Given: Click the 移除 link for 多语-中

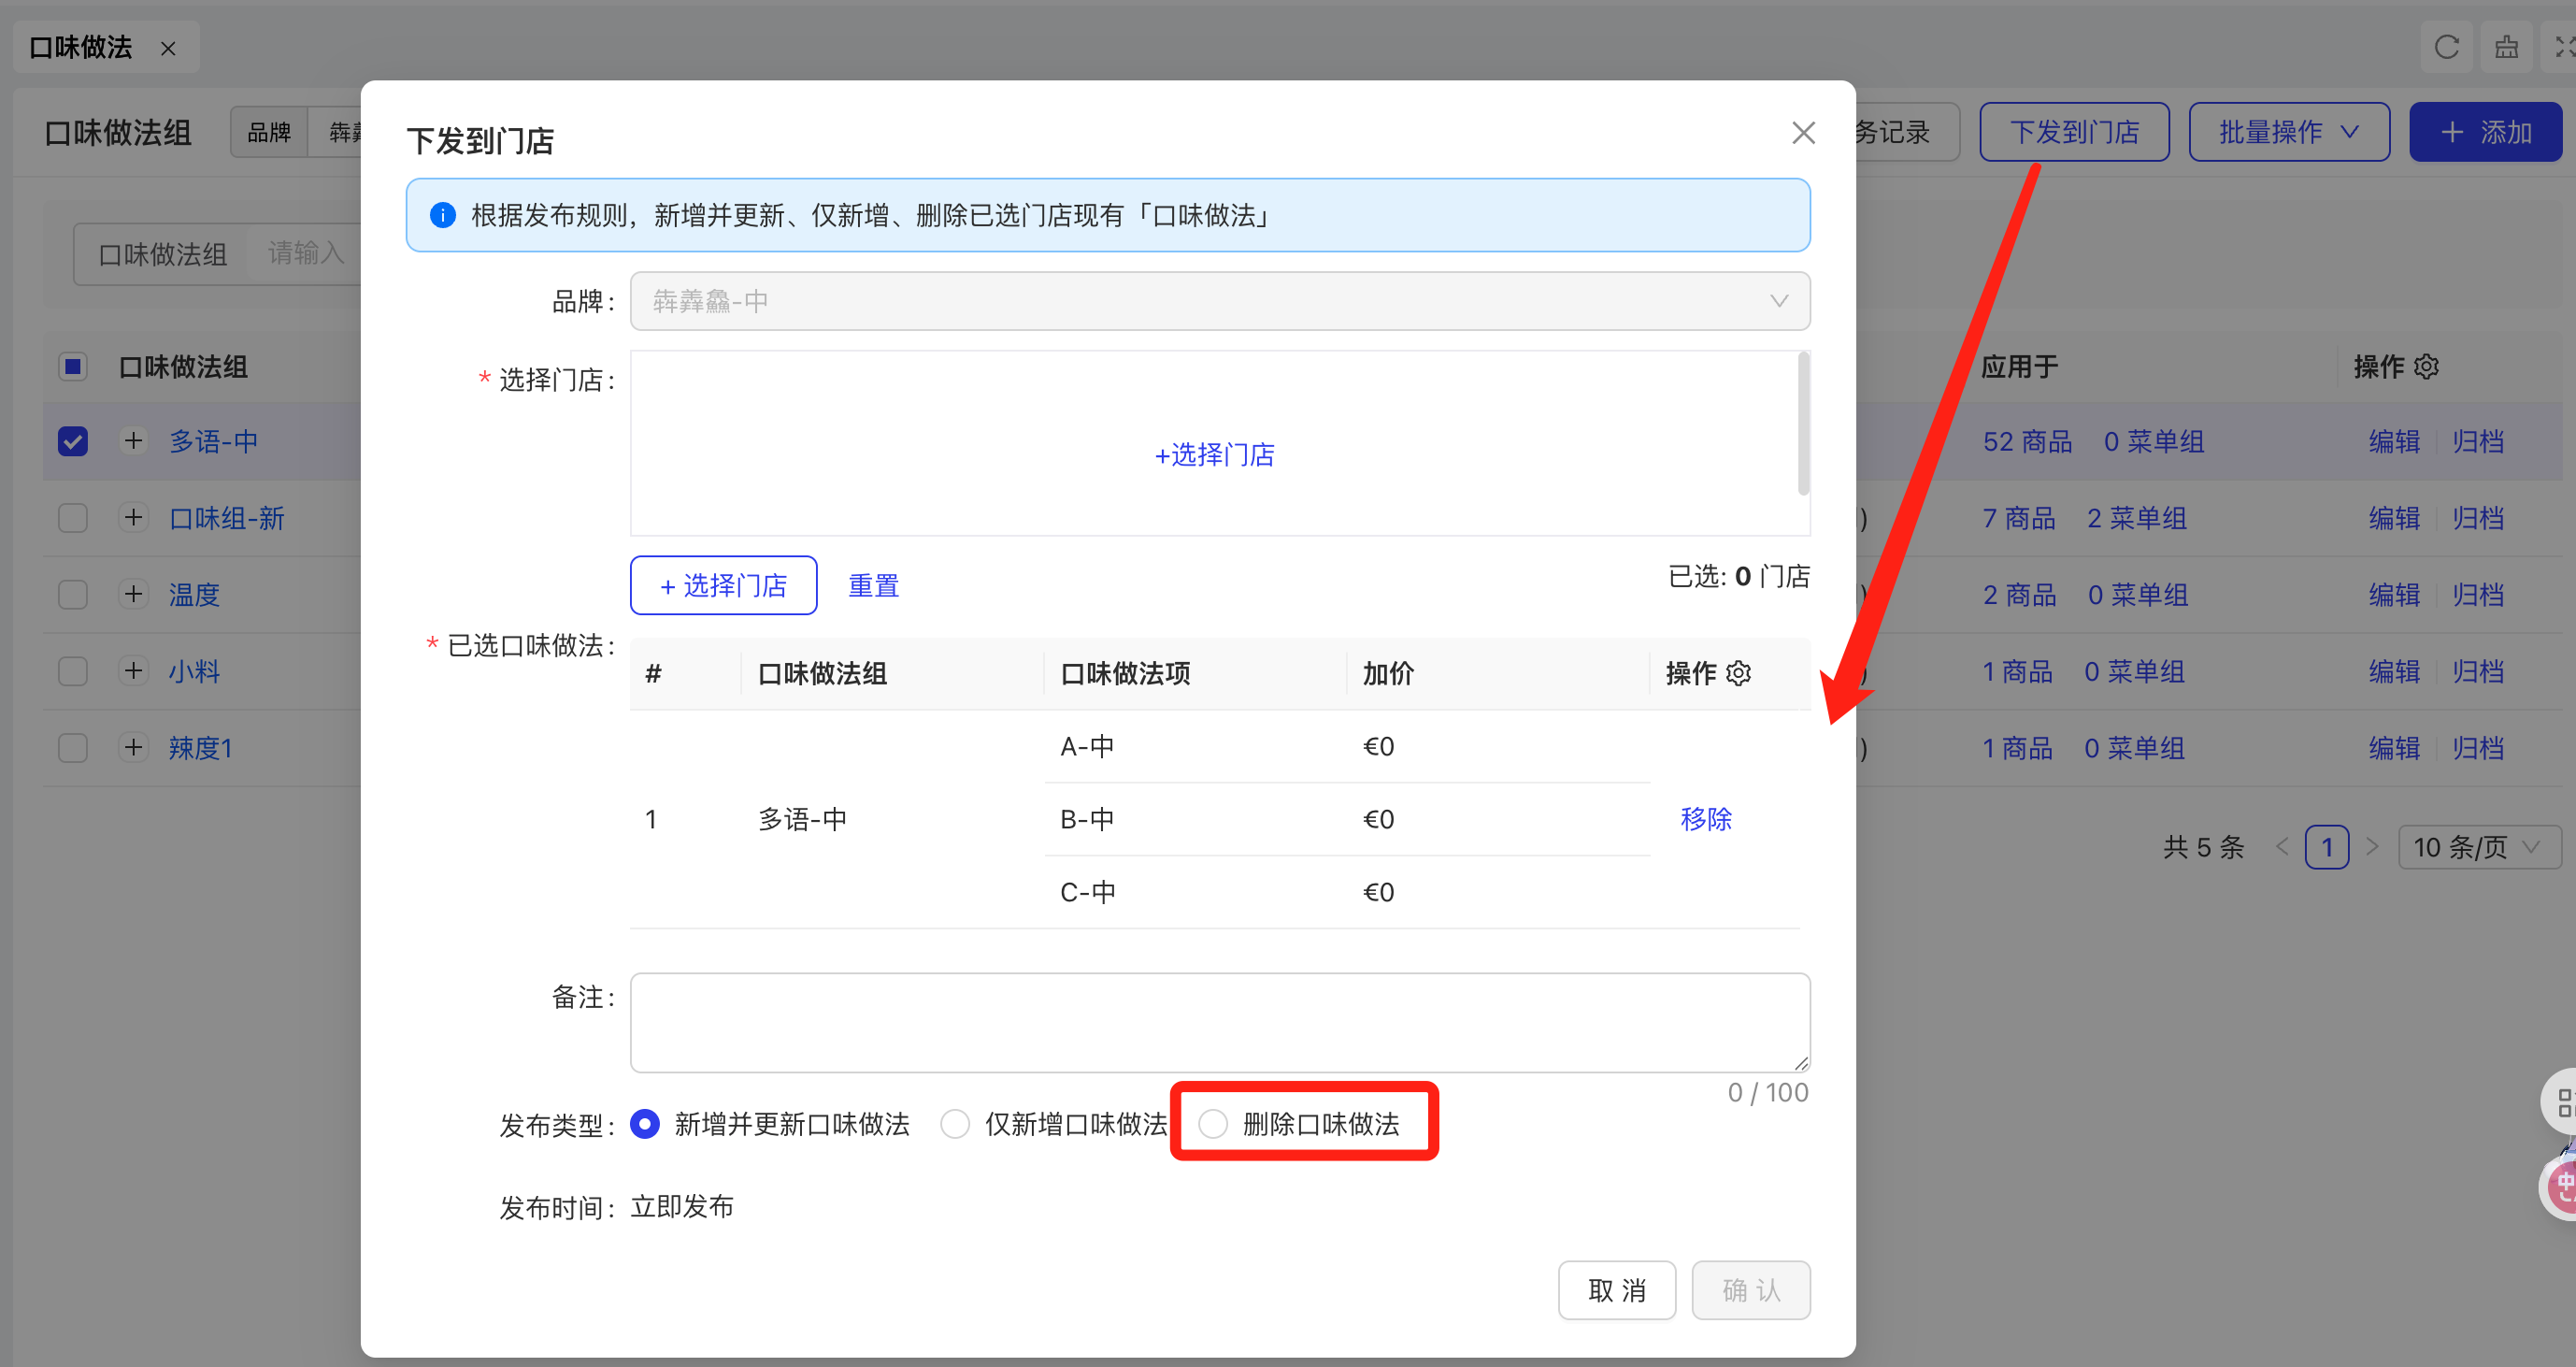Looking at the screenshot, I should click(x=1705, y=819).
